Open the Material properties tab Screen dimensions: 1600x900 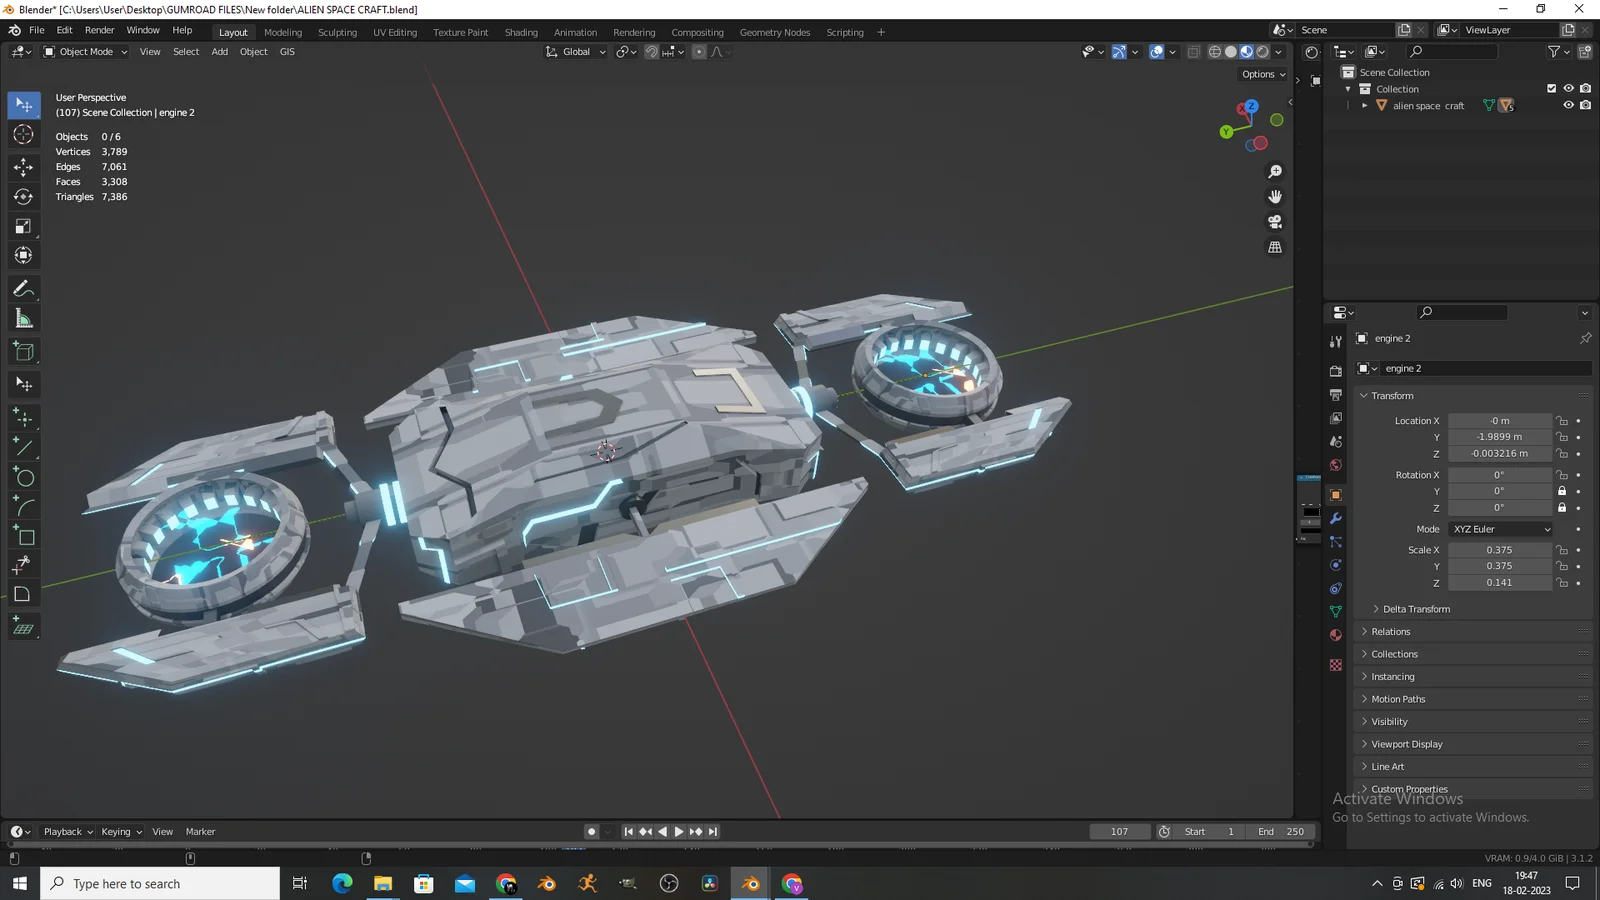(x=1335, y=635)
